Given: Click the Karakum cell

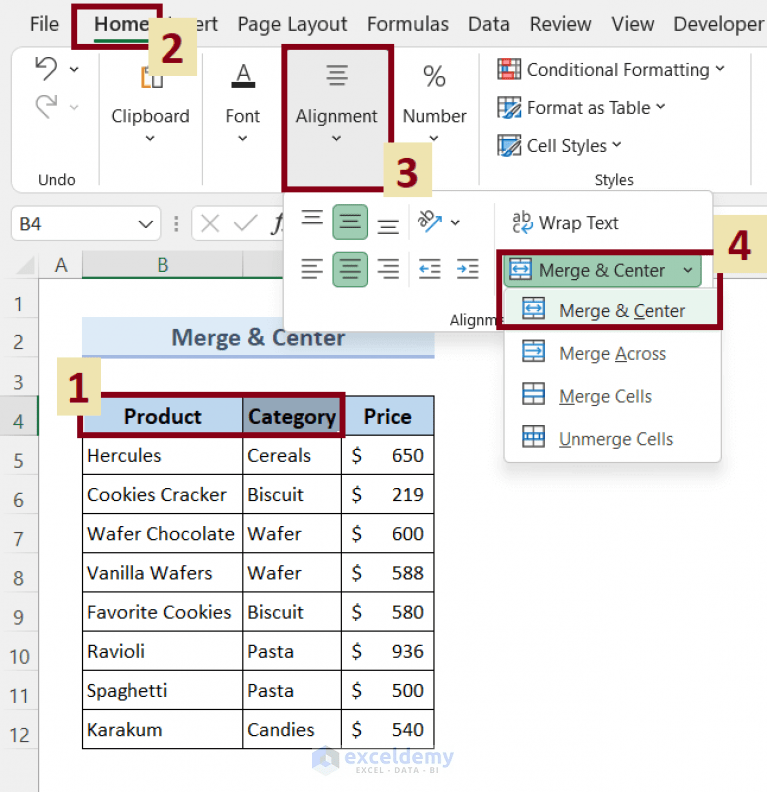Looking at the screenshot, I should coord(163,729).
